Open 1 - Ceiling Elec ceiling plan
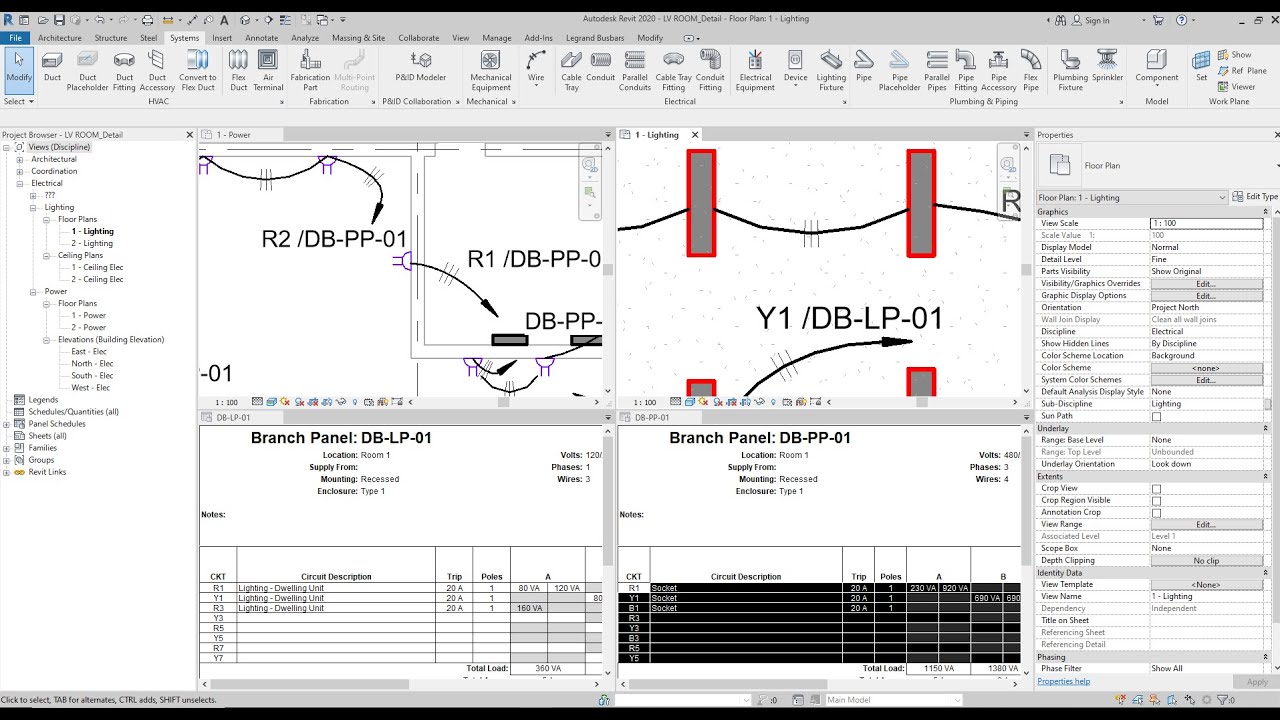This screenshot has height=720, width=1280. tap(97, 267)
